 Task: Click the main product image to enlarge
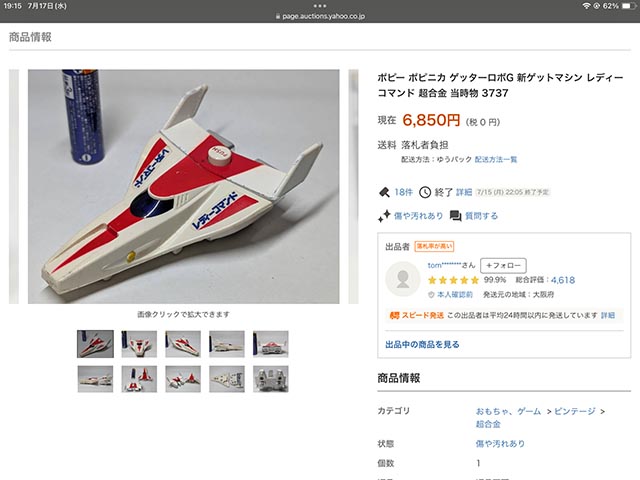tap(183, 187)
